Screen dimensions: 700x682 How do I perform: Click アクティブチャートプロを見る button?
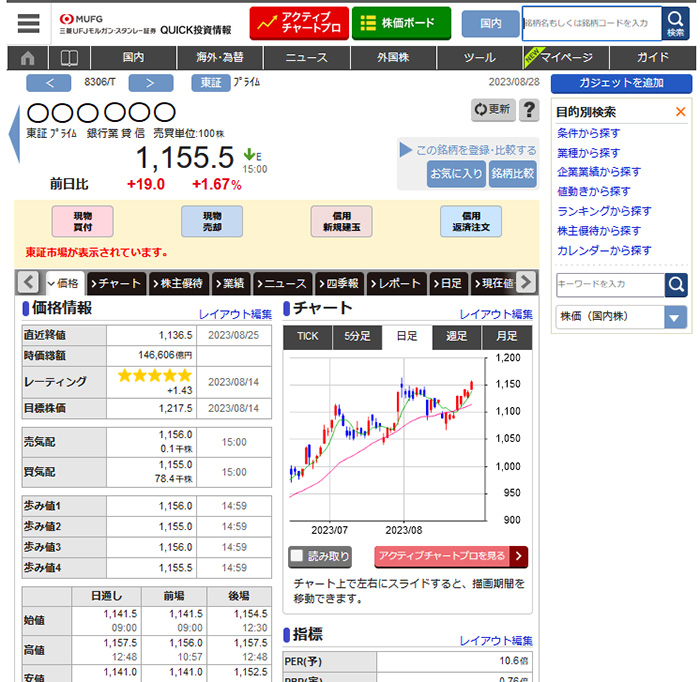[x=451, y=556]
